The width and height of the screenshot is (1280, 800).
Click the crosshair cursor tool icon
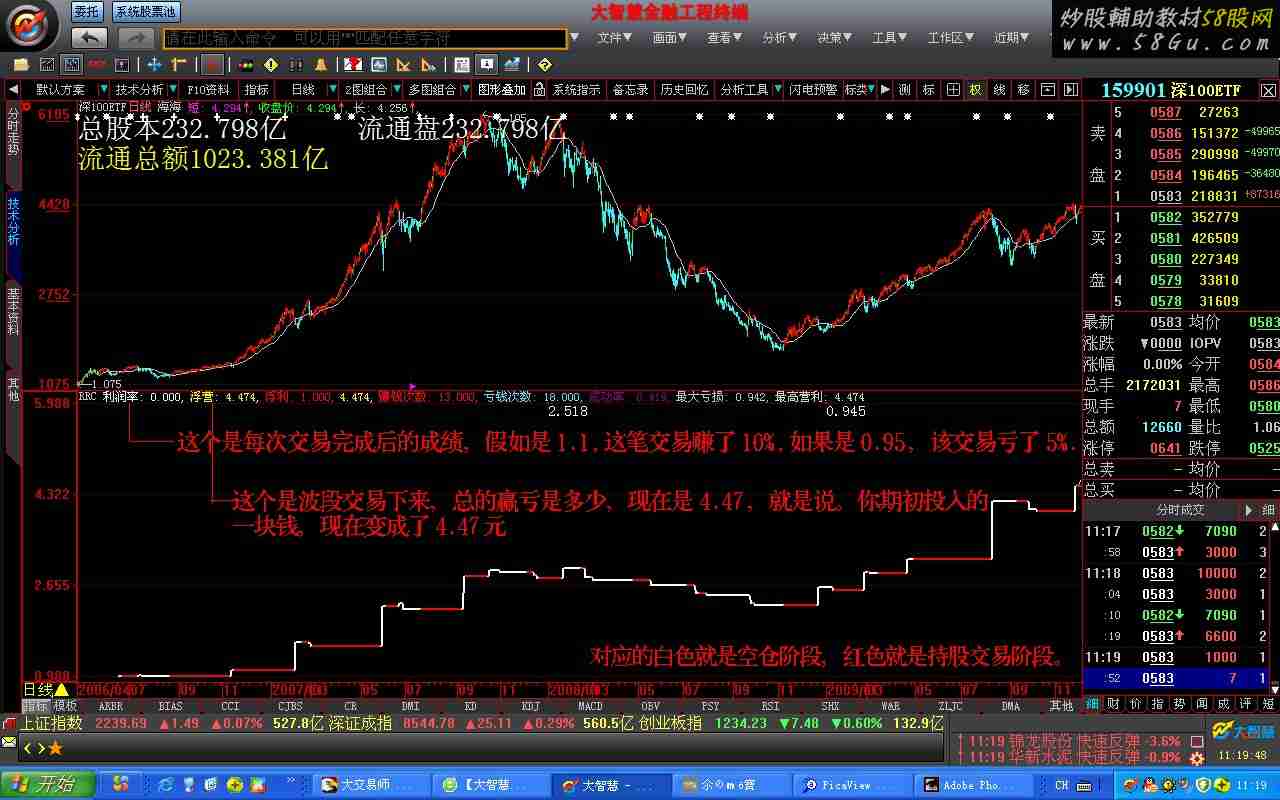[x=155, y=65]
